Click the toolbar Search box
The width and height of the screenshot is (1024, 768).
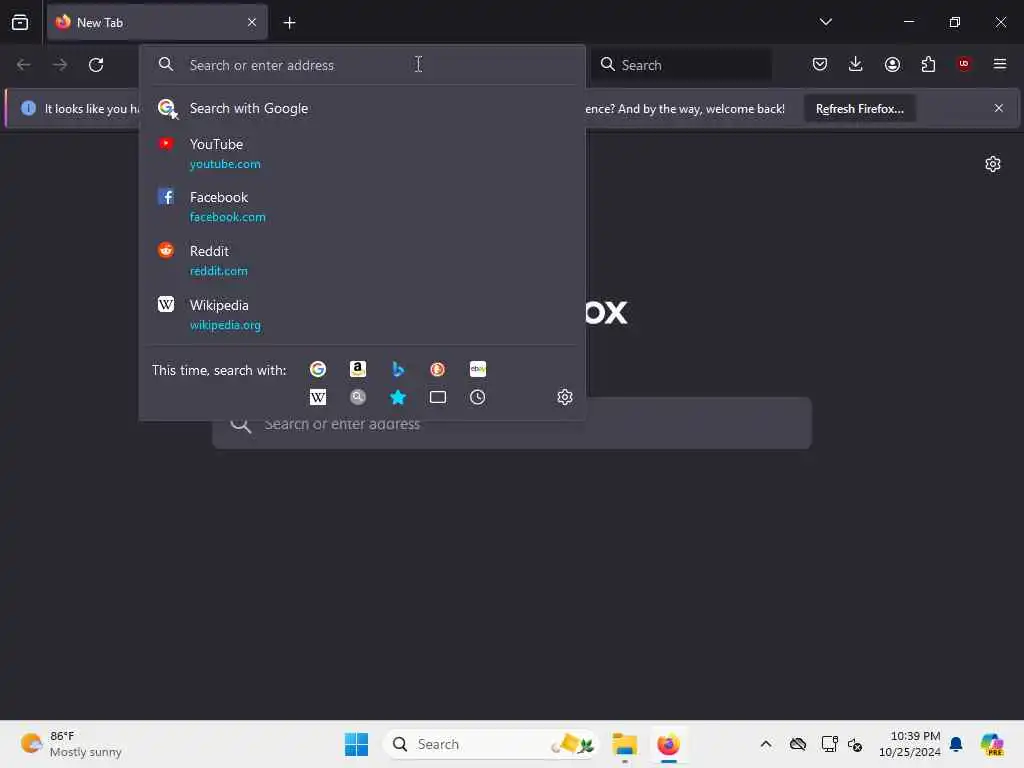[x=682, y=65]
